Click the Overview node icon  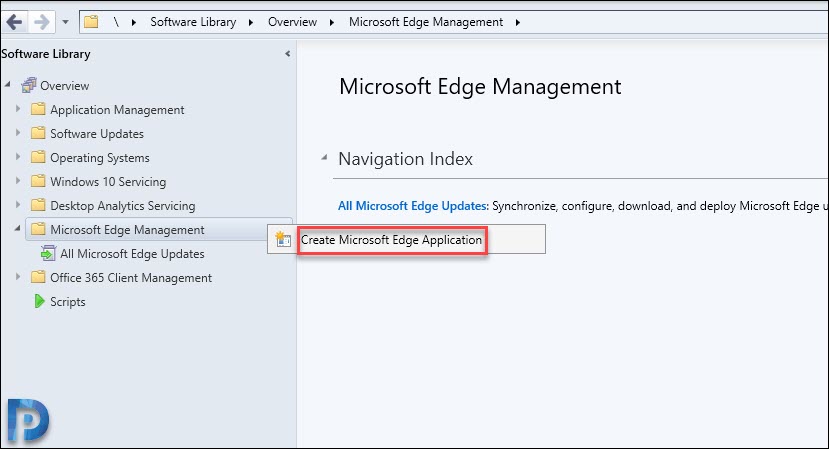tap(29, 85)
